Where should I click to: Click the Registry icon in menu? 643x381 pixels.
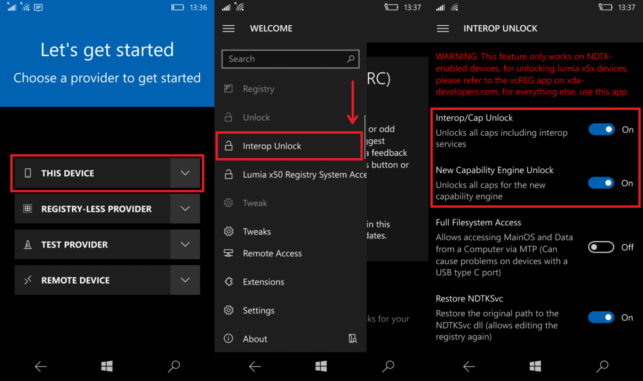pyautogui.click(x=228, y=89)
